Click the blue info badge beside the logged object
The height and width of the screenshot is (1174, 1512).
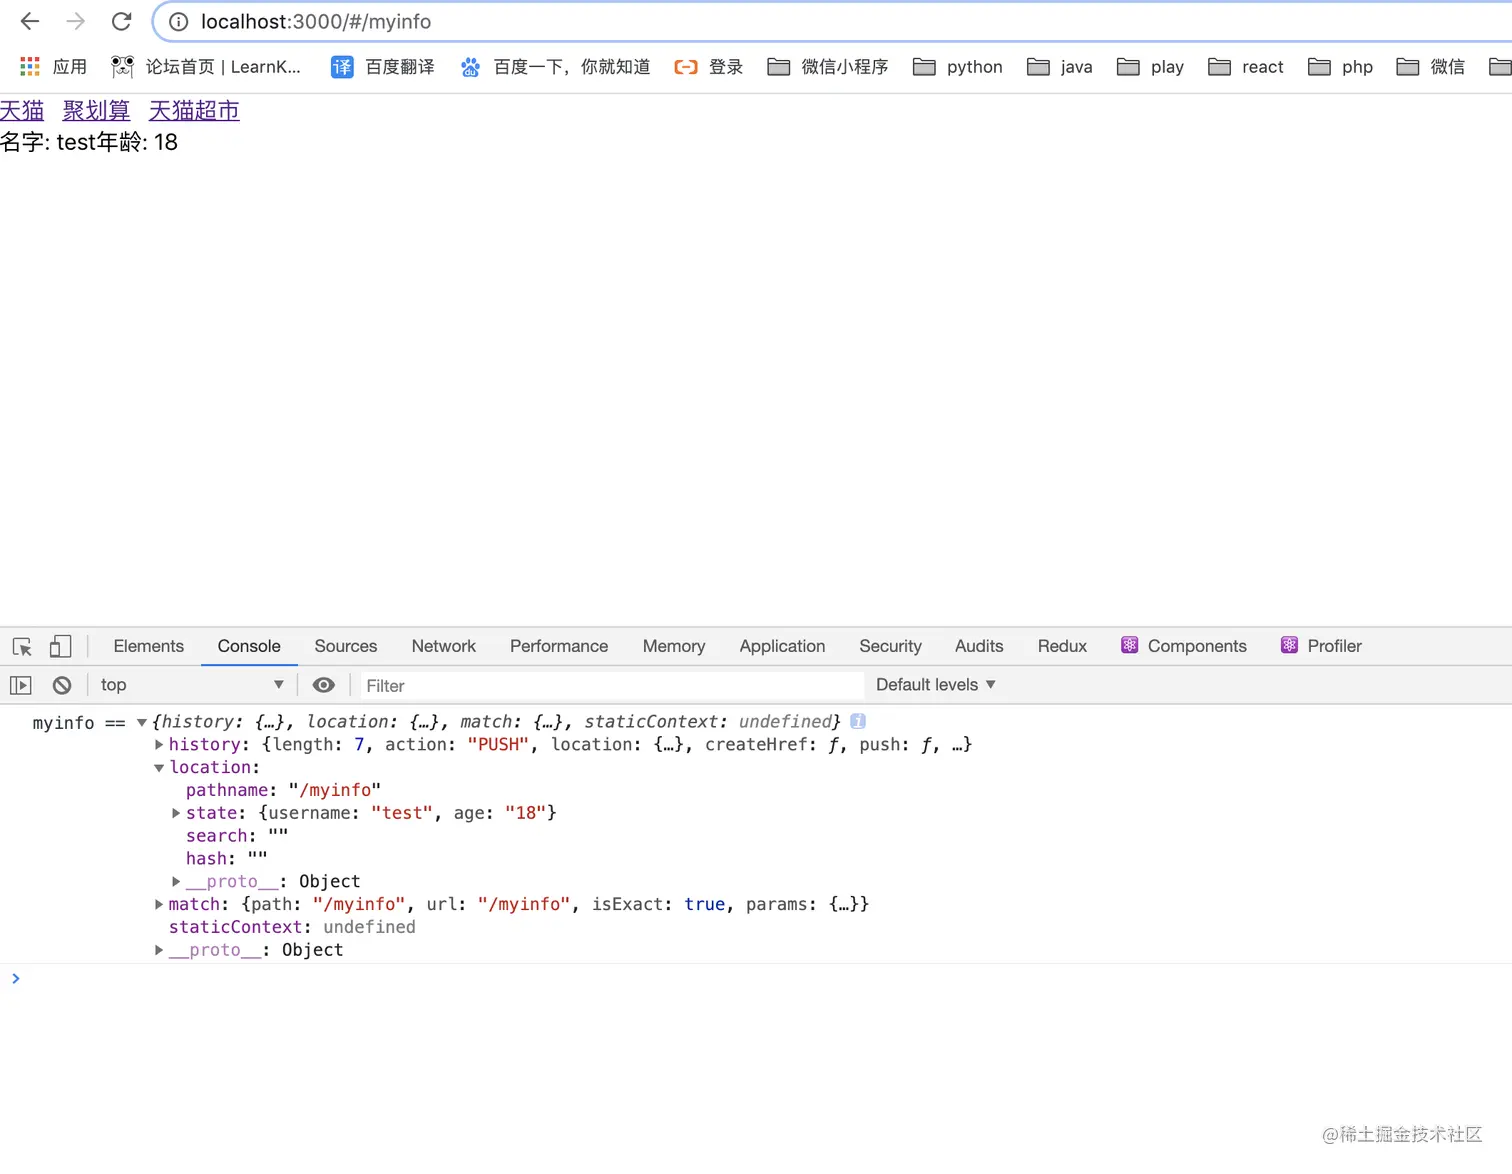coord(858,721)
